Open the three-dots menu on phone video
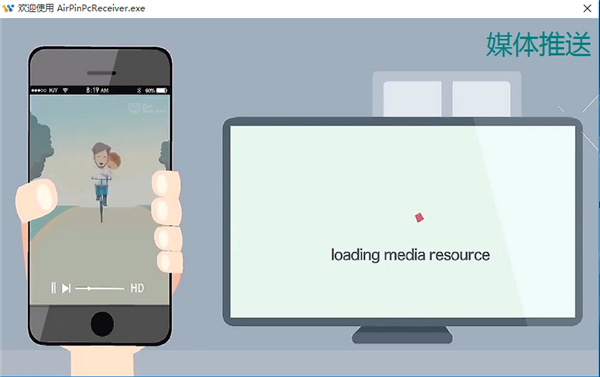Image resolution: width=600 pixels, height=377 pixels. (161, 111)
